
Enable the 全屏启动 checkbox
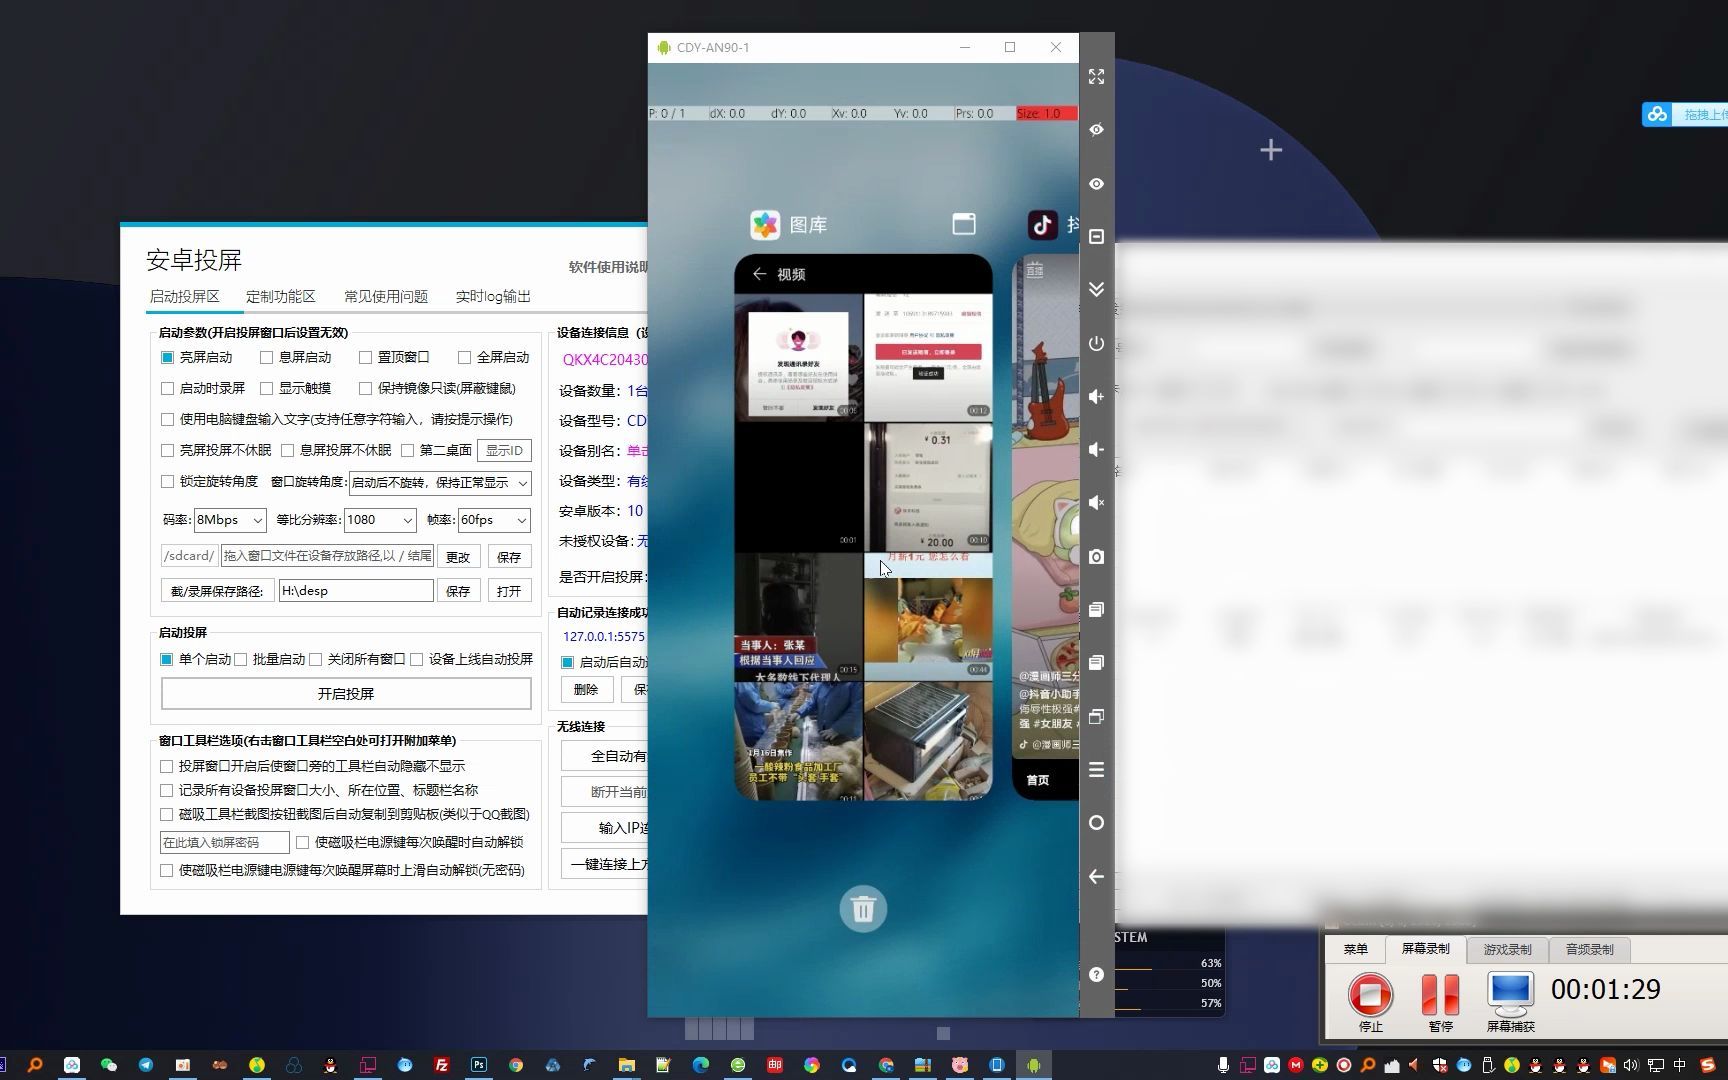pyautogui.click(x=464, y=357)
